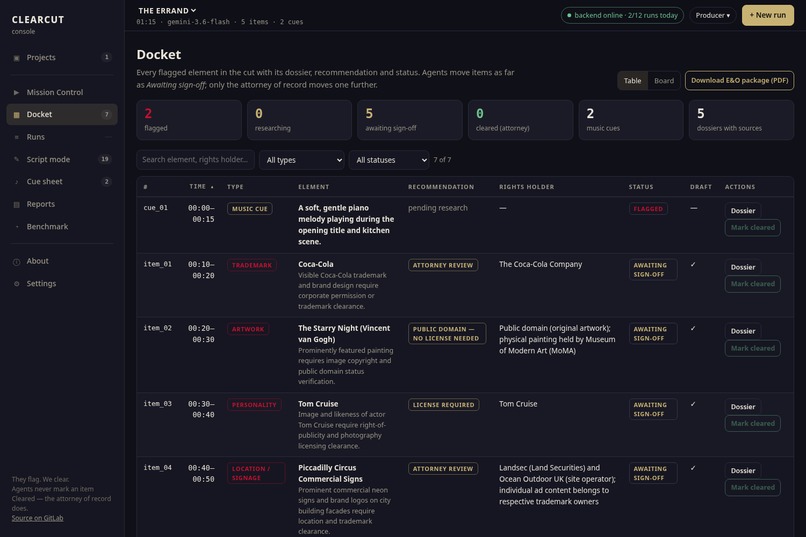This screenshot has width=806, height=537.
Task: Download the E&O package PDF
Action: pyautogui.click(x=739, y=80)
